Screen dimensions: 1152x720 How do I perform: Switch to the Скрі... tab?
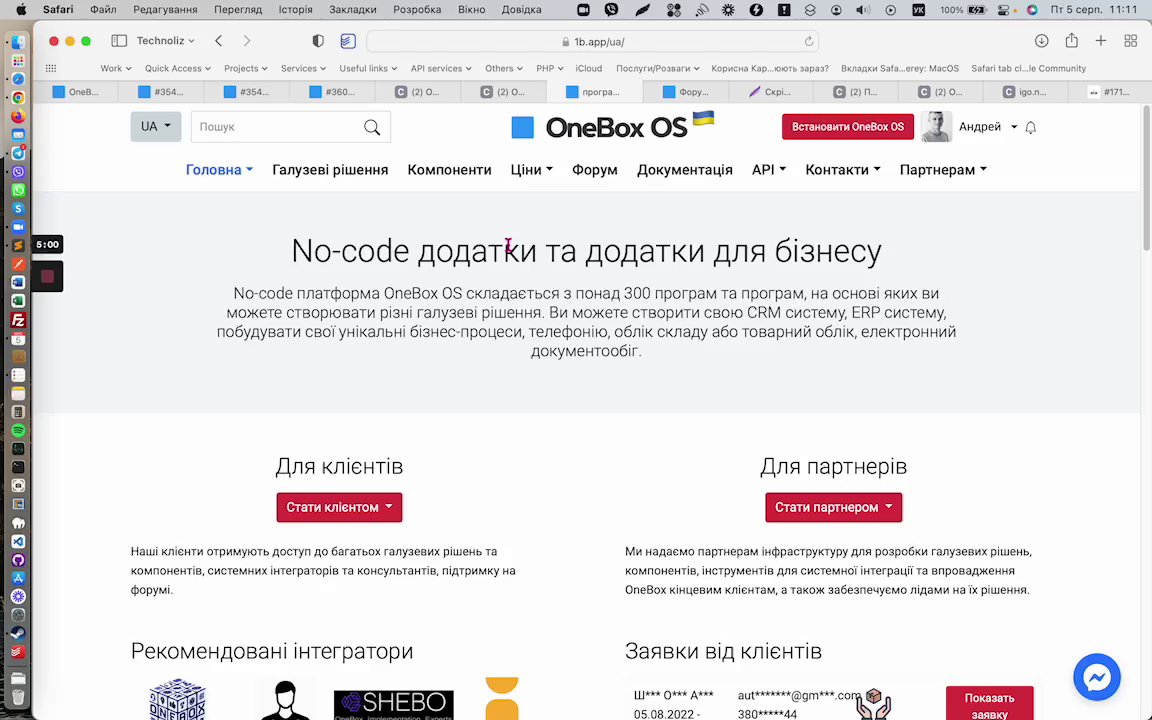tap(770, 92)
